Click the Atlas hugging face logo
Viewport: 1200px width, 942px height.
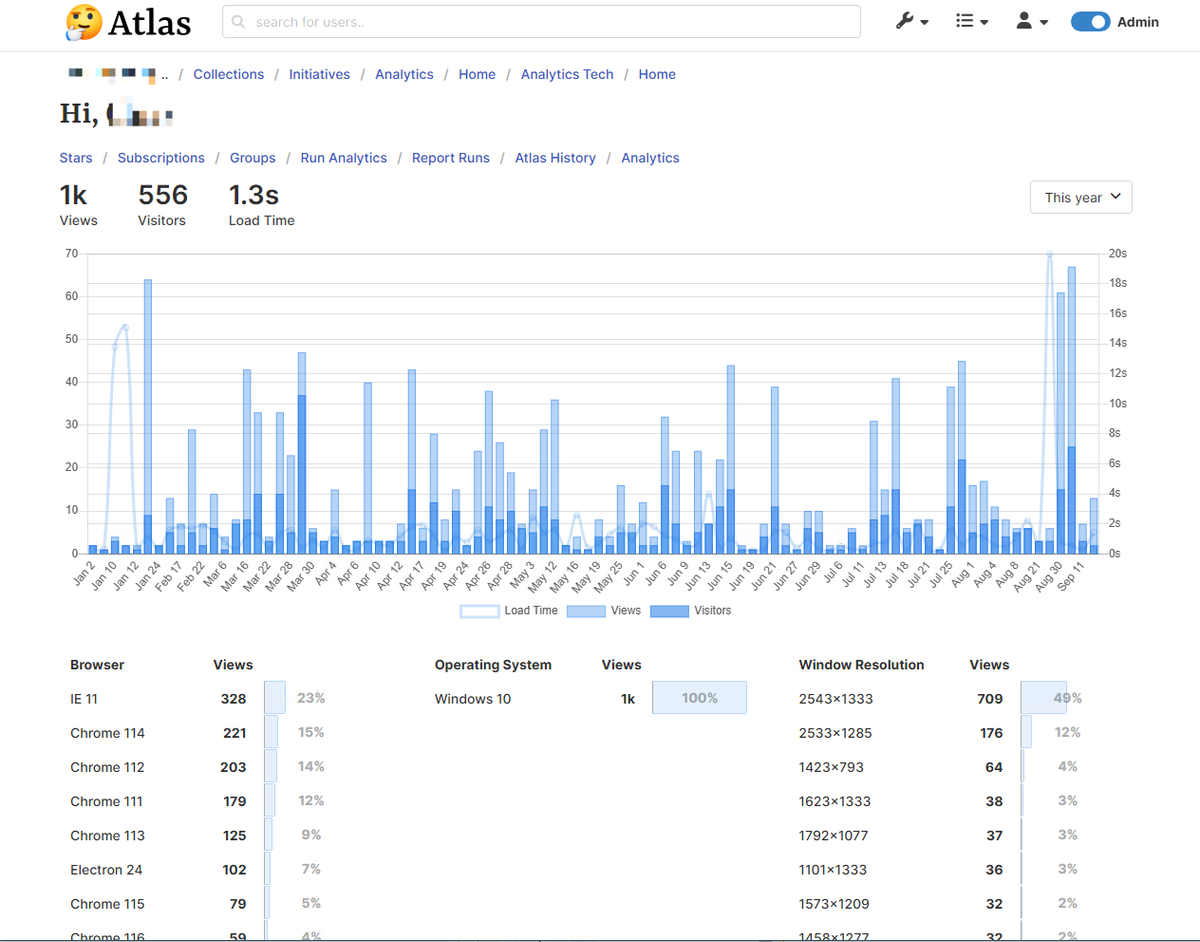(x=85, y=22)
